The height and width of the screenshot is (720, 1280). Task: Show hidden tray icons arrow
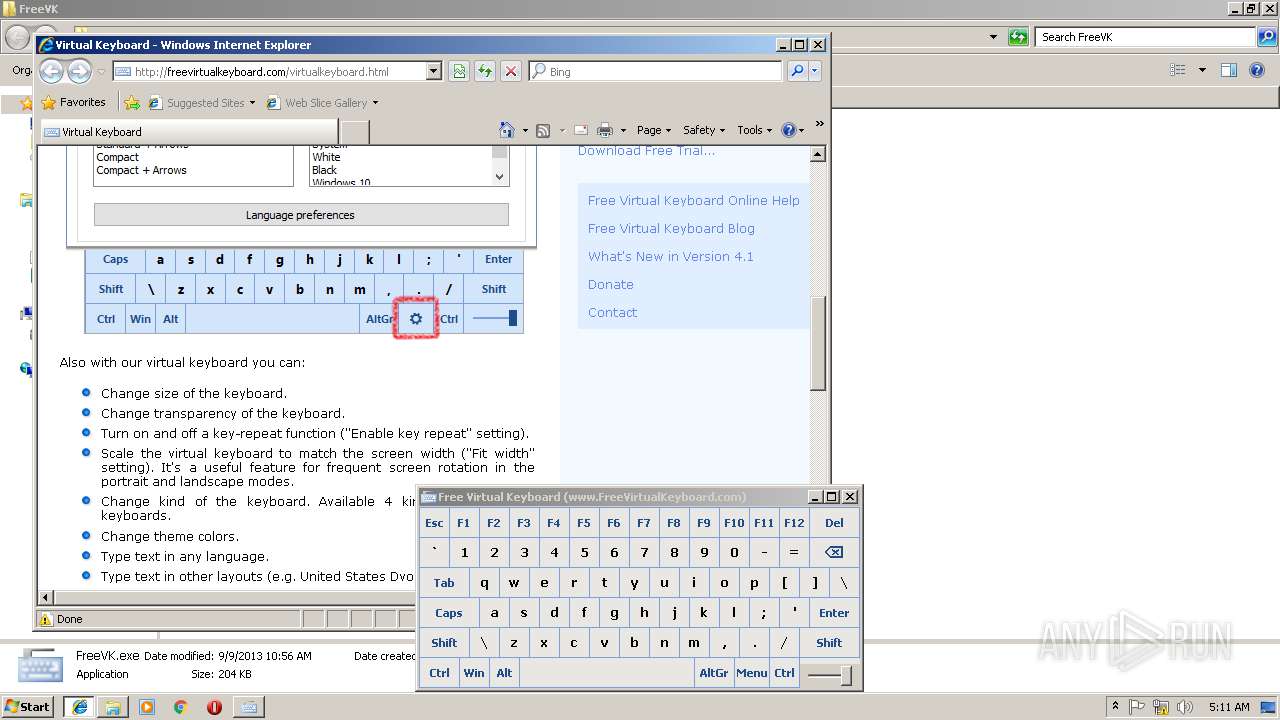(x=1116, y=707)
